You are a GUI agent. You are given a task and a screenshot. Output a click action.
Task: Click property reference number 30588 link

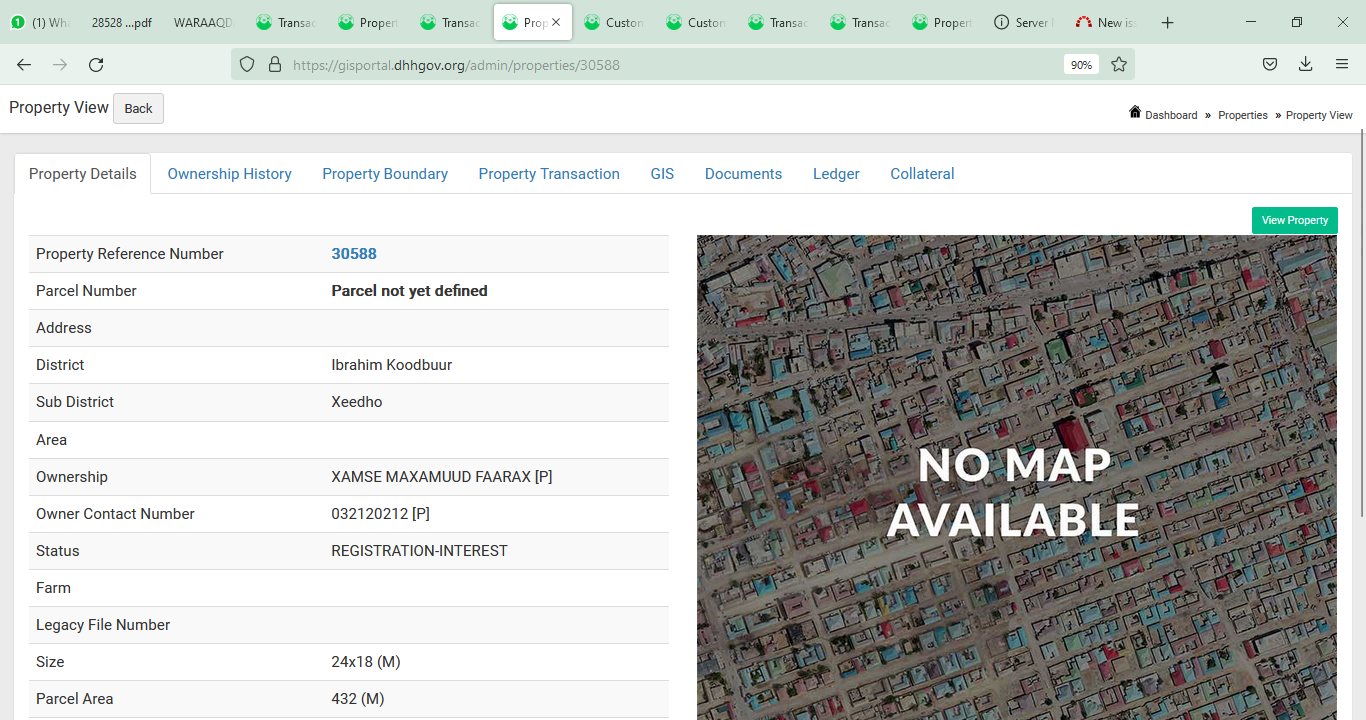[x=354, y=254]
